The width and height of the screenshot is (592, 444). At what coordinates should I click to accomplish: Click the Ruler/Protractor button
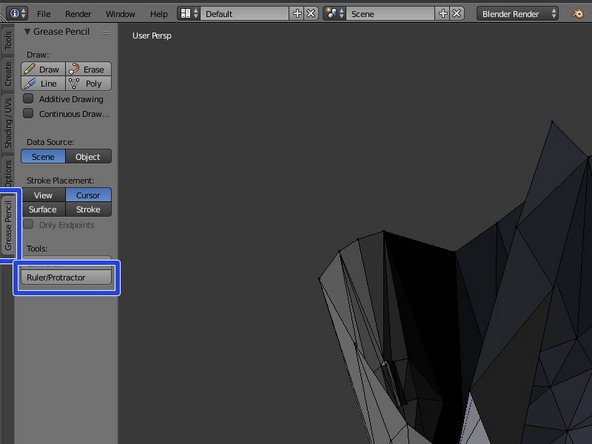click(66, 277)
